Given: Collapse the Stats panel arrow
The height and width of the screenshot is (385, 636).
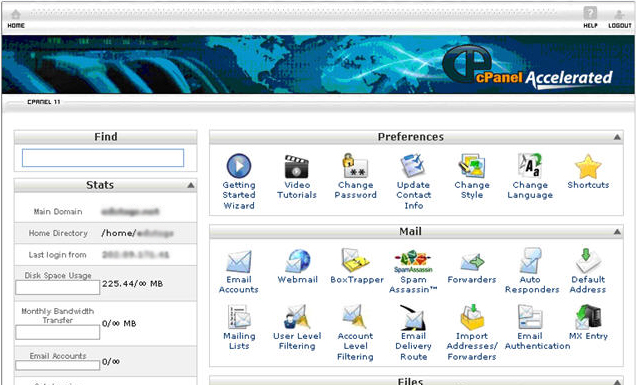Looking at the screenshot, I should 191,185.
